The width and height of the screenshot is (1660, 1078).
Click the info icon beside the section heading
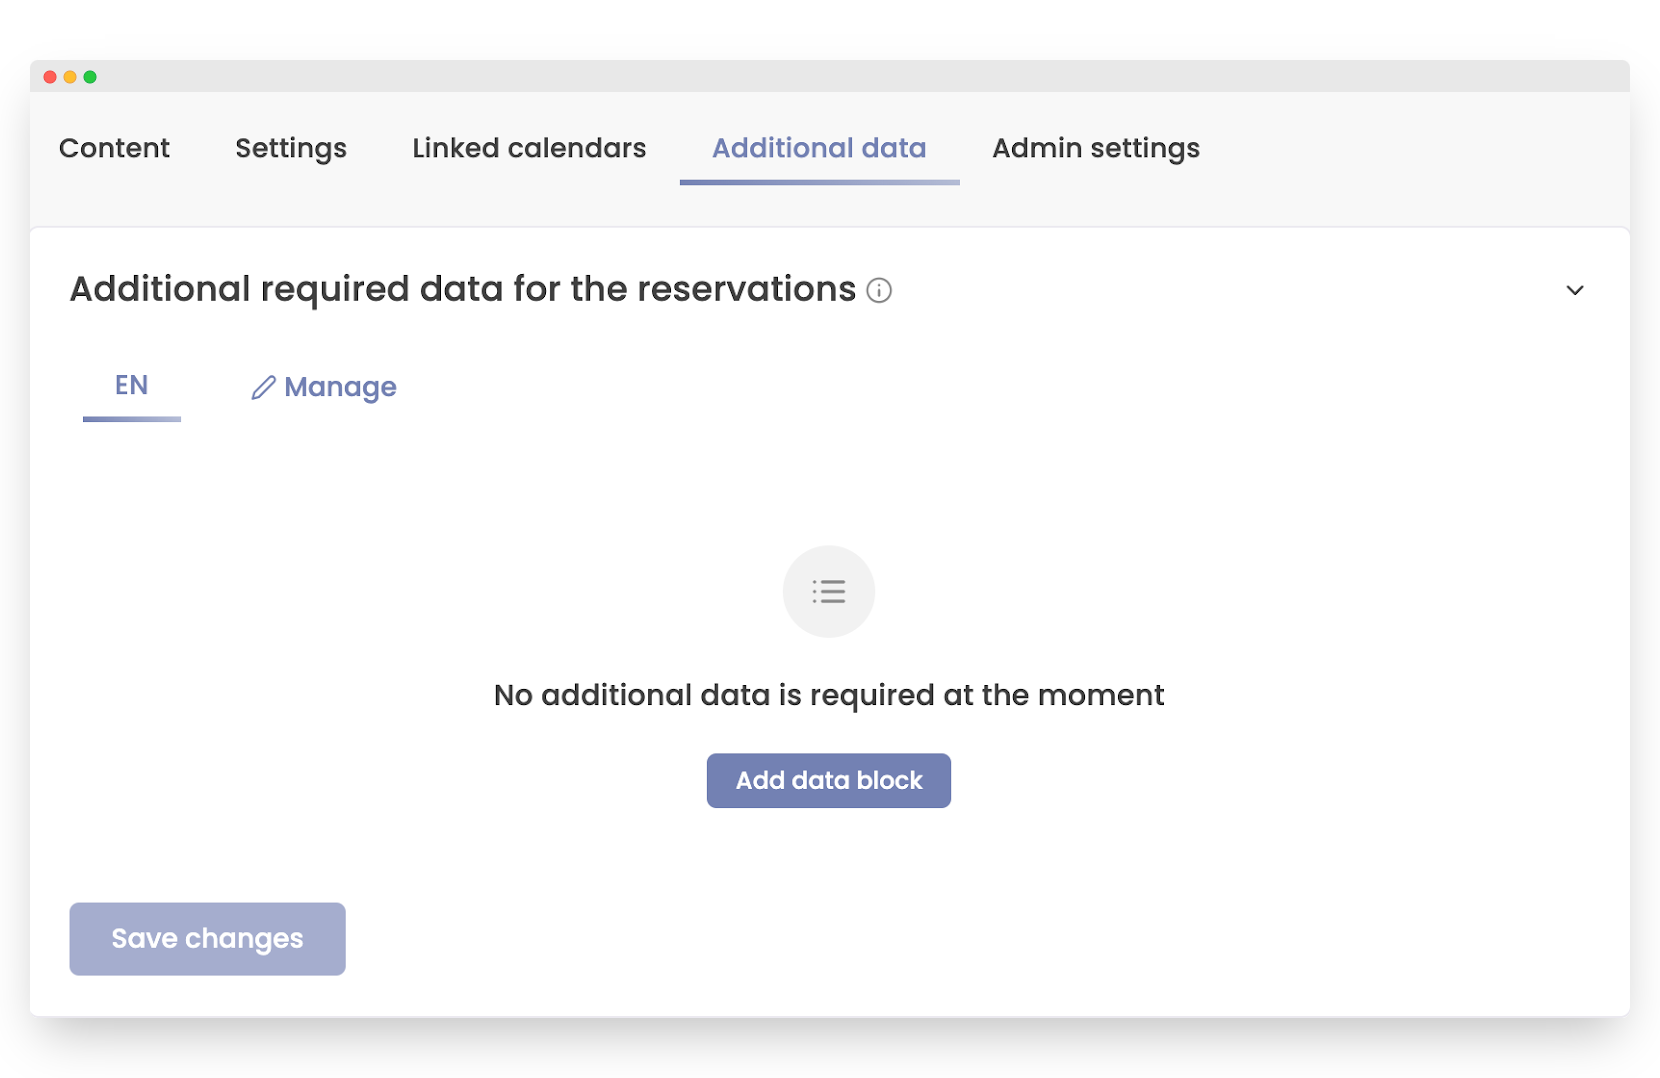pos(879,291)
